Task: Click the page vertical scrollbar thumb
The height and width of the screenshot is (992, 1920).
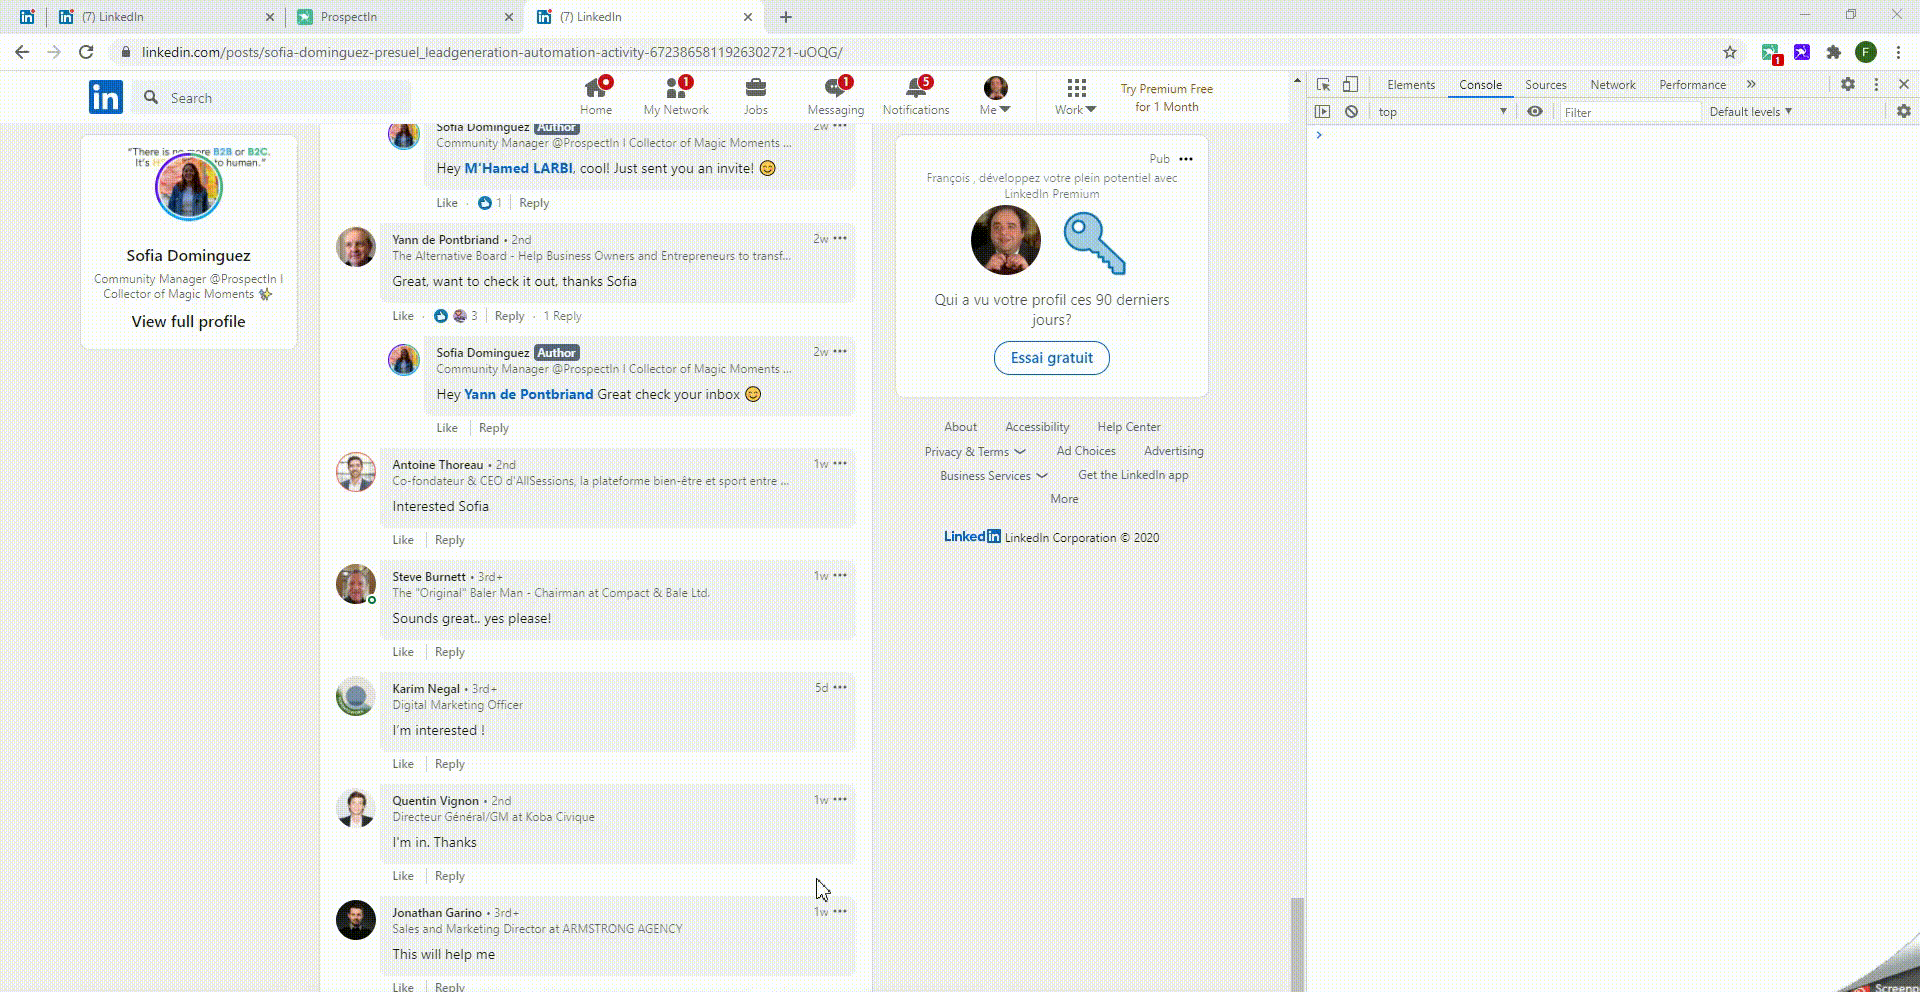Action: (1297, 944)
